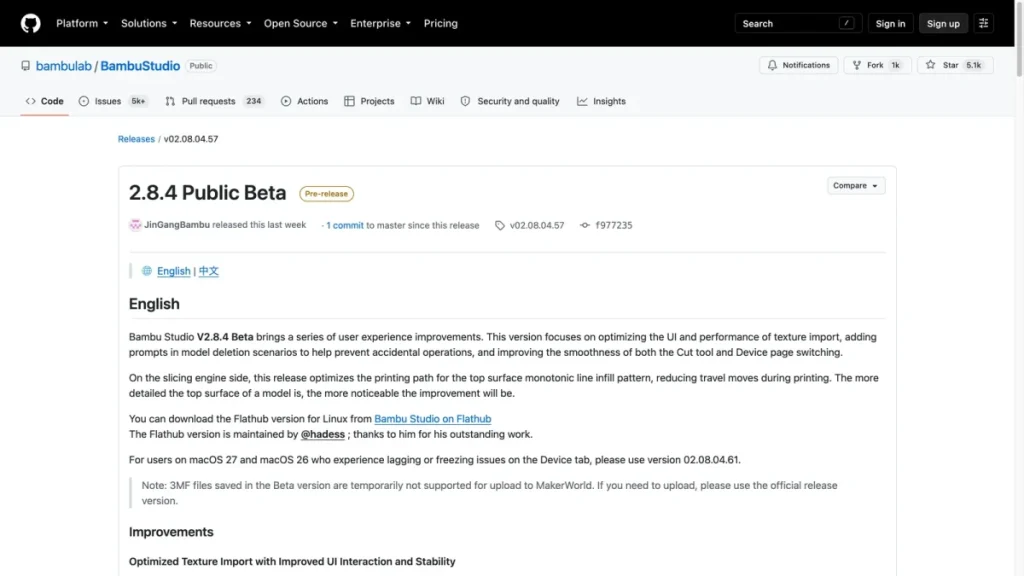The image size is (1024, 576).
Task: Open the GitHub home logo
Action: 30,24
